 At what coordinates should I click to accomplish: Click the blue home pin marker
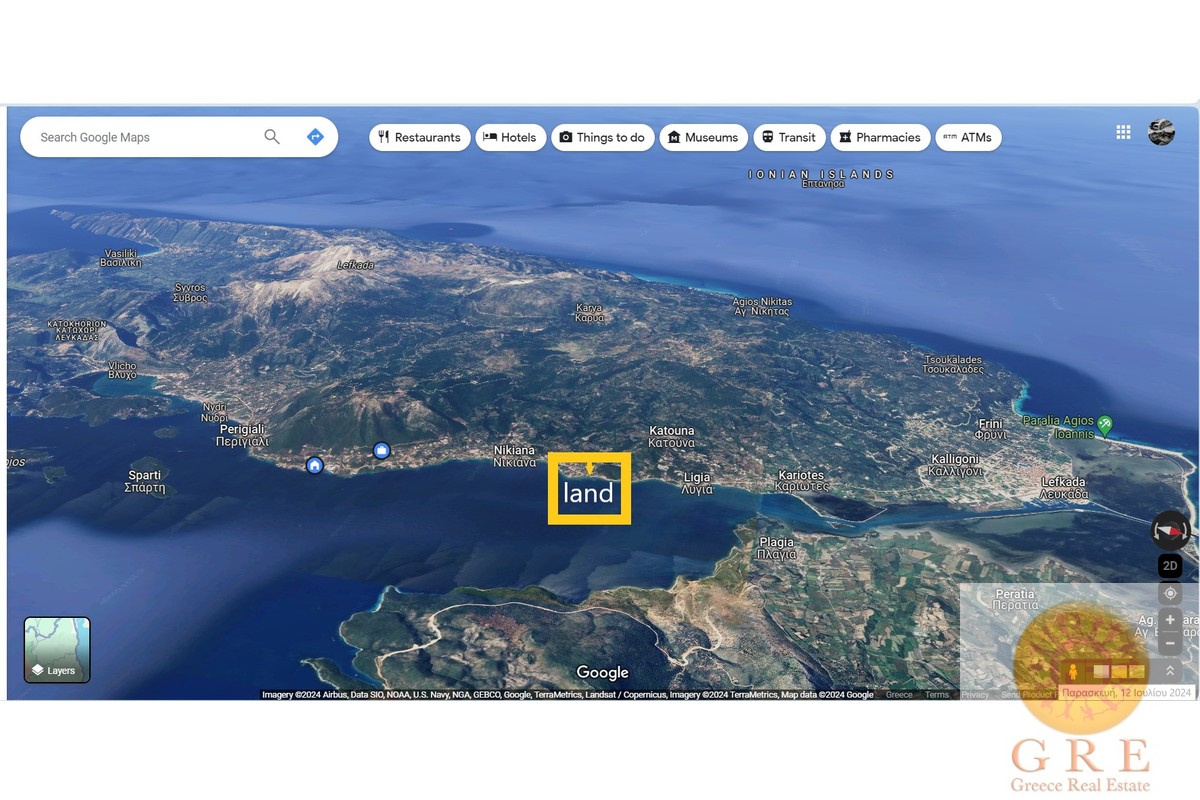[315, 465]
